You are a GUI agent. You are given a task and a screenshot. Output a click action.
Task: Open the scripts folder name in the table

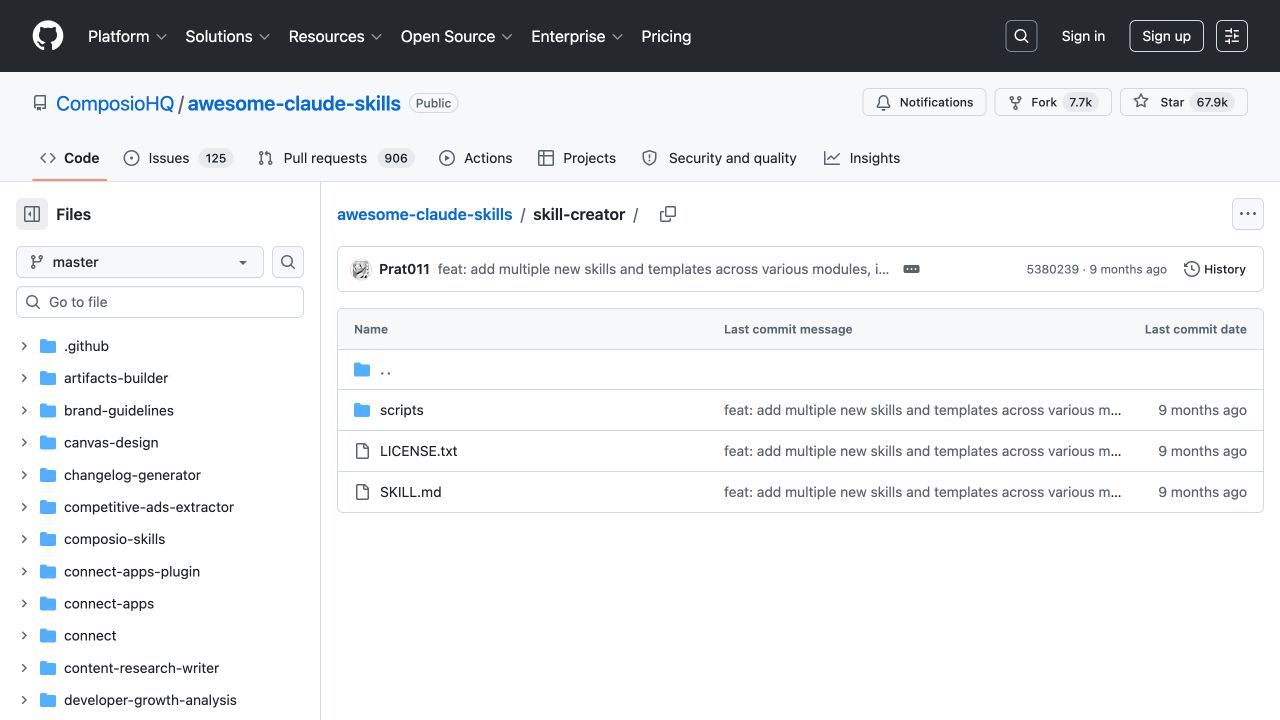click(x=402, y=410)
